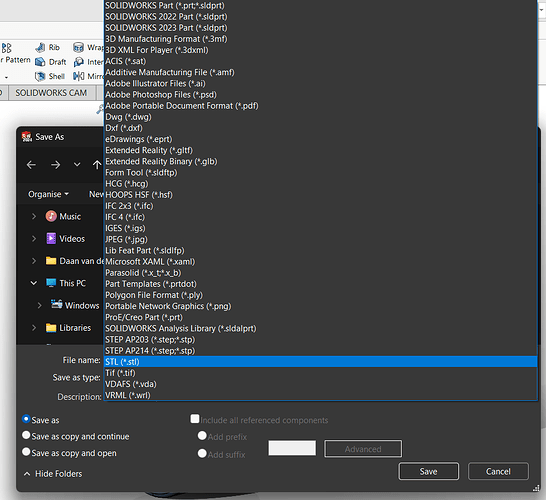Image resolution: width=546 pixels, height=500 pixels.
Task: Open the Organise dropdown menu
Action: [x=48, y=194]
